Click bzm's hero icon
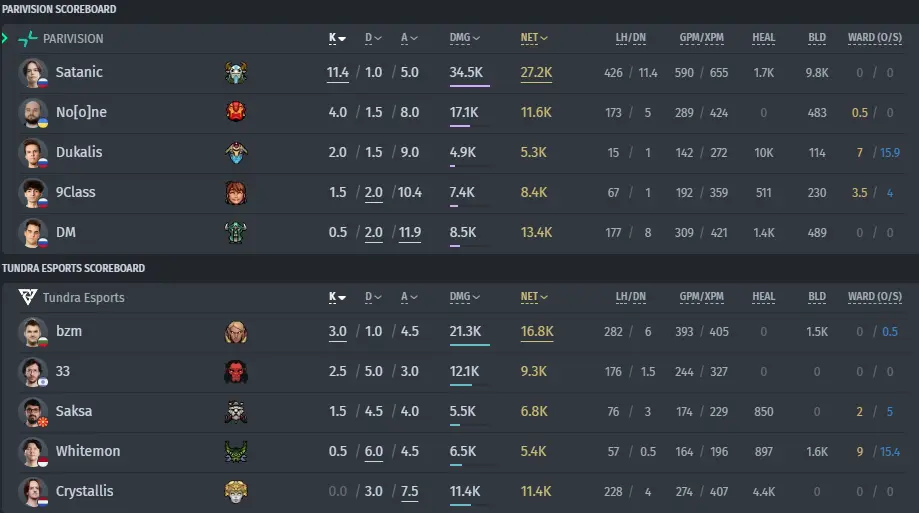This screenshot has height=513, width=919. pos(236,332)
